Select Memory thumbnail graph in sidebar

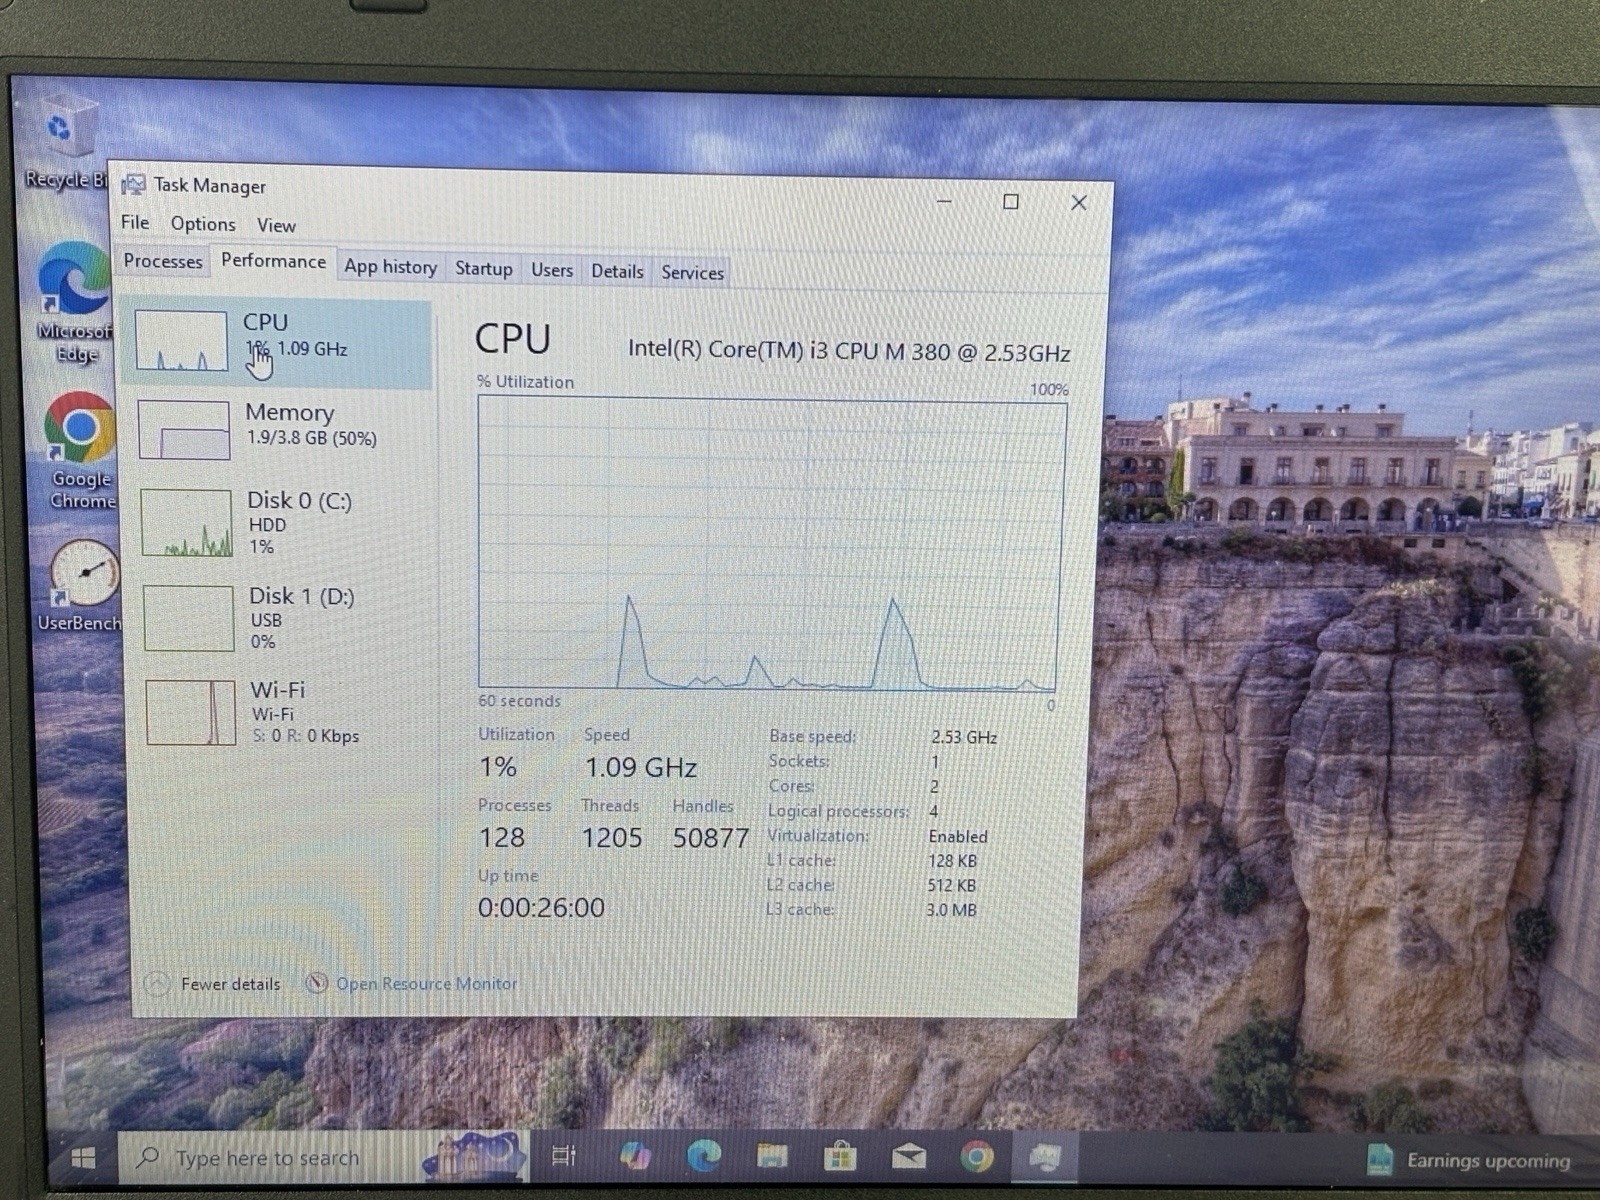[x=184, y=430]
